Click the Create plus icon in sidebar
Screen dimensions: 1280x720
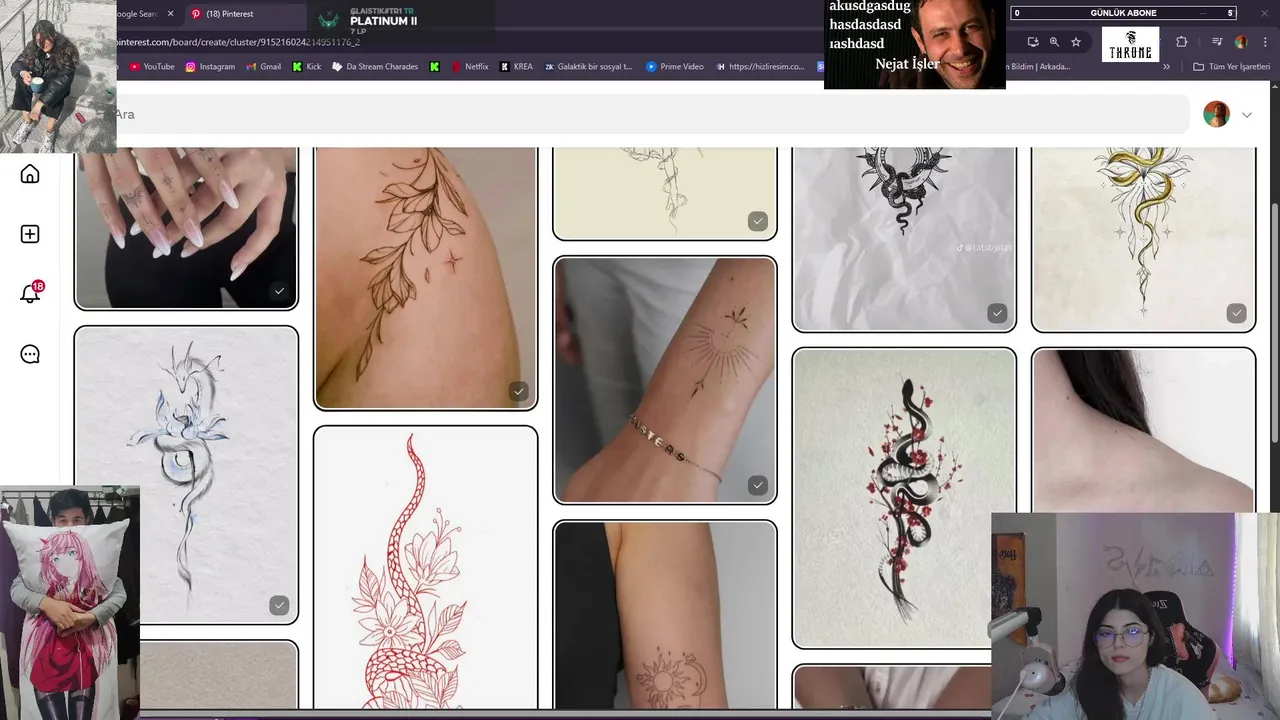[x=30, y=234]
